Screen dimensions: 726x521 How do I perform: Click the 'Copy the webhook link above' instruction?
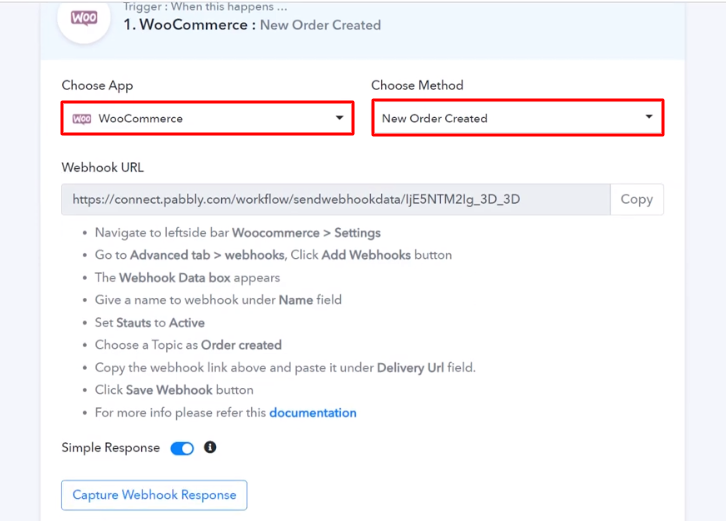tap(285, 368)
